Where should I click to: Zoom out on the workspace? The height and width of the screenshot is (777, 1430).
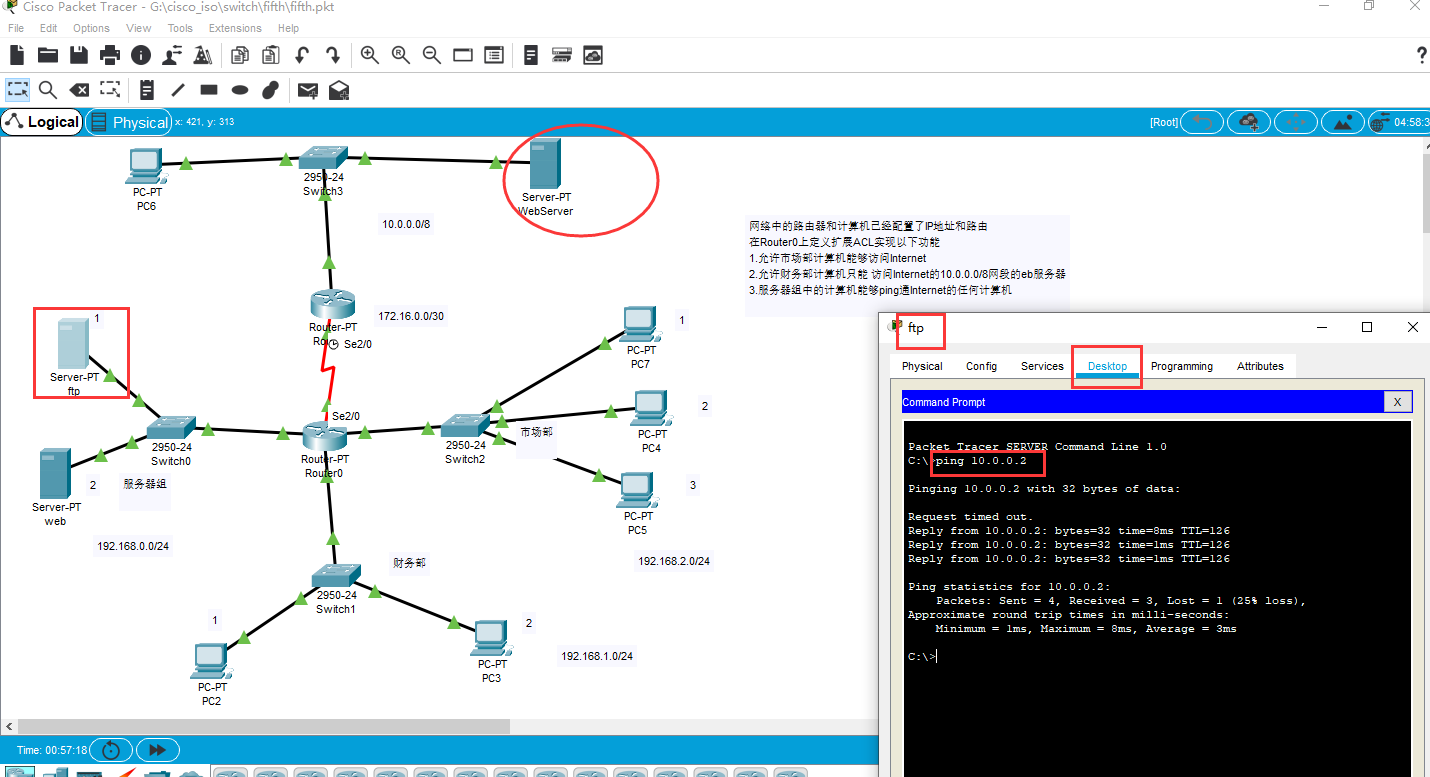coord(431,55)
